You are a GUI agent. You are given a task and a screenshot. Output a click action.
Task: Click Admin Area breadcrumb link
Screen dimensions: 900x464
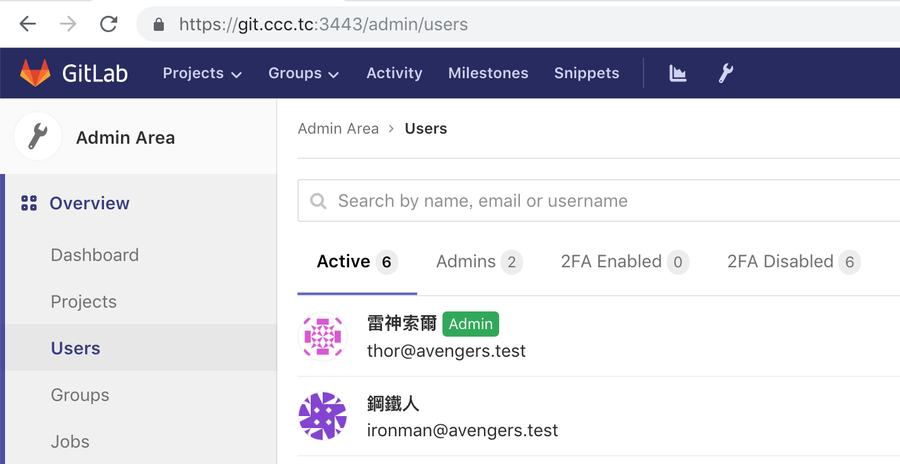[338, 129]
